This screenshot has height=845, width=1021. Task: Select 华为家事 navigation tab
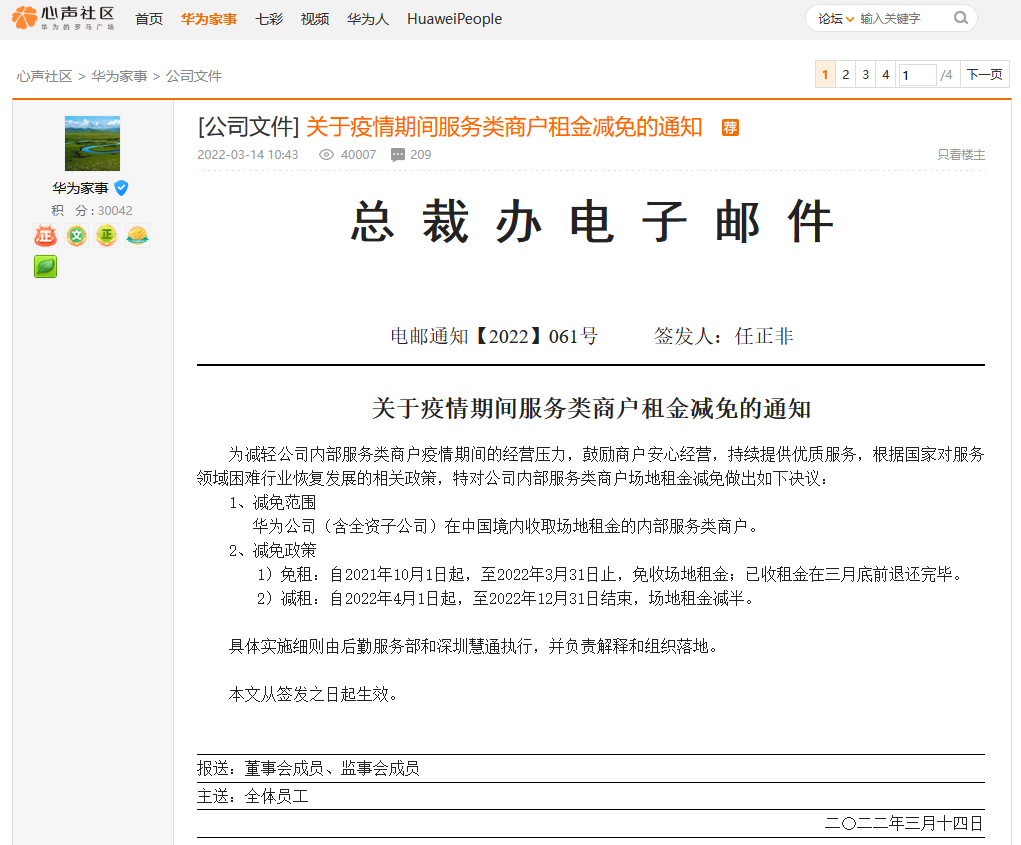coord(209,20)
